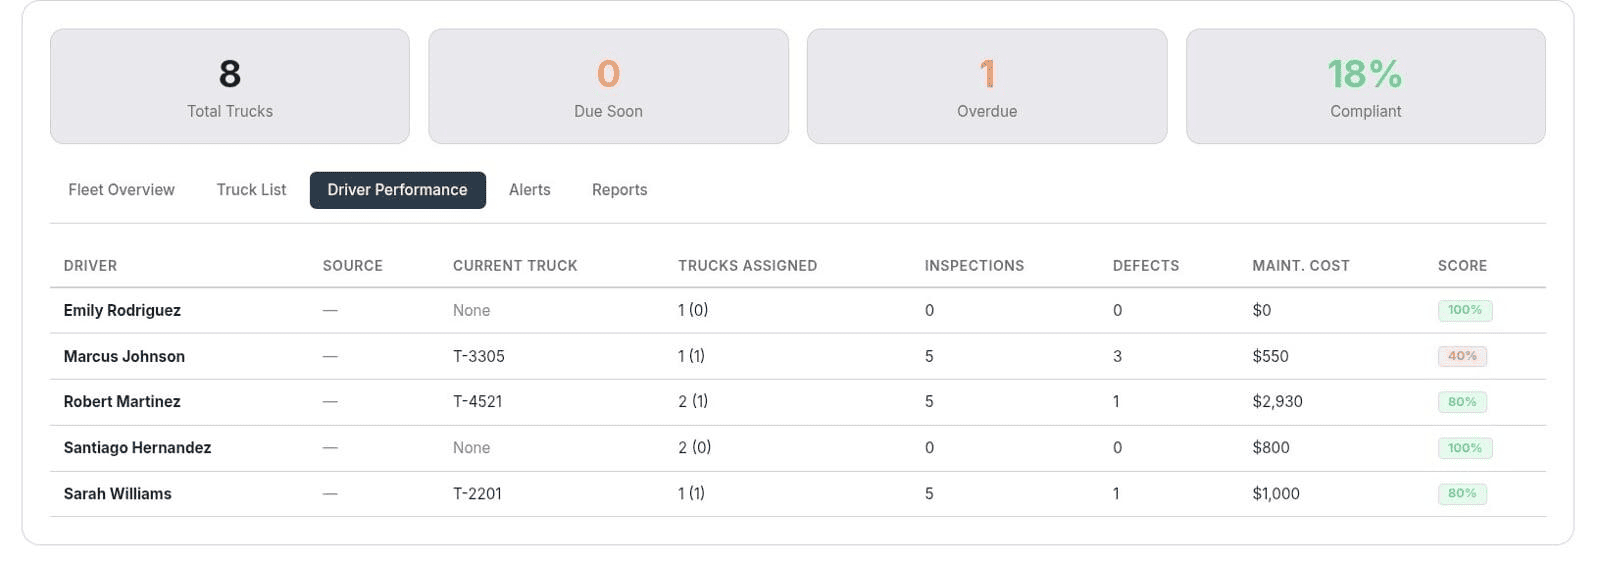Viewport: 1600px width, 566px height.
Task: Open the Reports tab
Action: [619, 190]
